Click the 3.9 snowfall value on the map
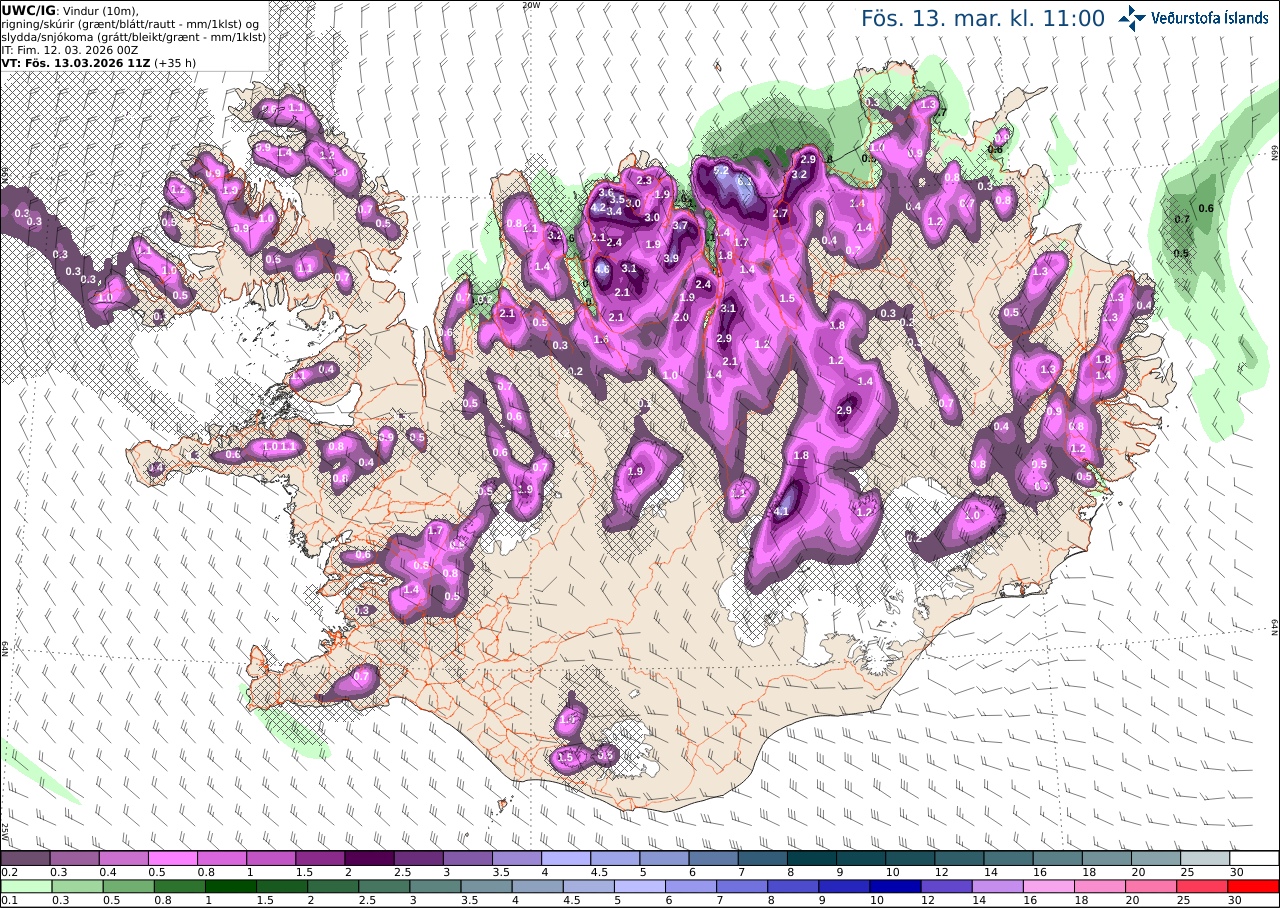 pyautogui.click(x=671, y=258)
